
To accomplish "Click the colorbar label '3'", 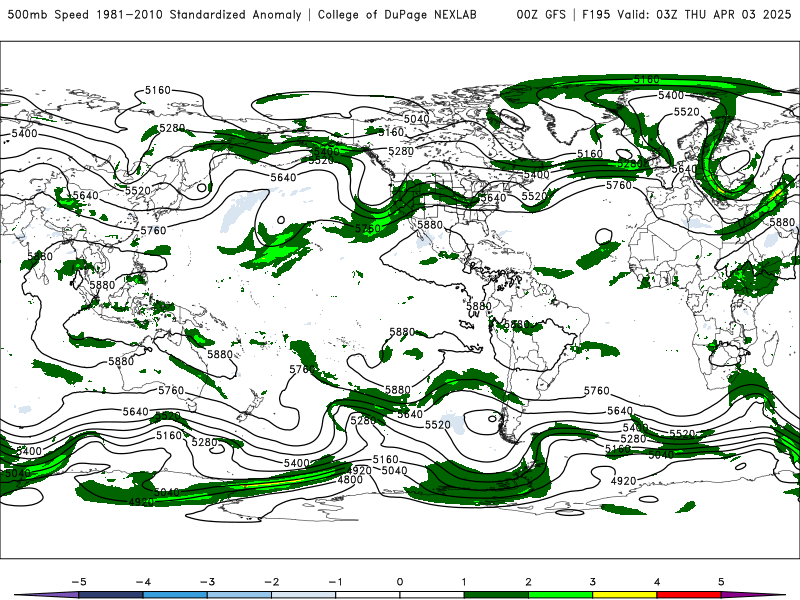I will click(592, 582).
